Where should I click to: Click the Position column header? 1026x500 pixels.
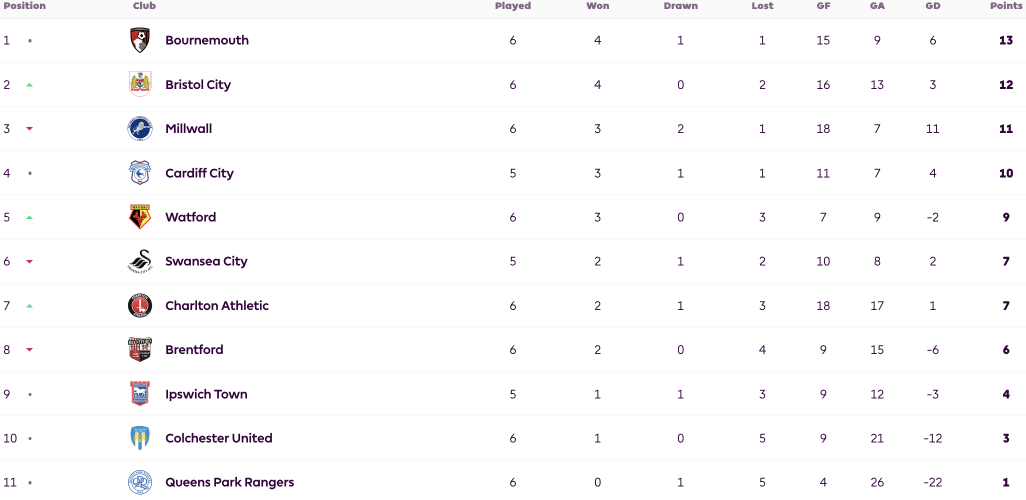pos(25,6)
